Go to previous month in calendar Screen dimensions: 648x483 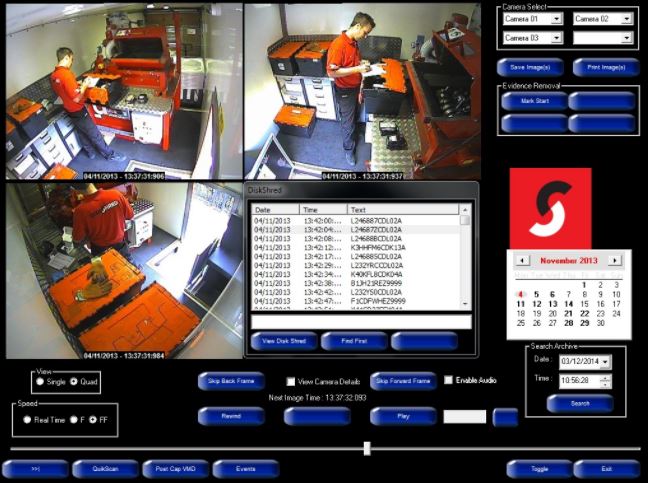point(522,261)
